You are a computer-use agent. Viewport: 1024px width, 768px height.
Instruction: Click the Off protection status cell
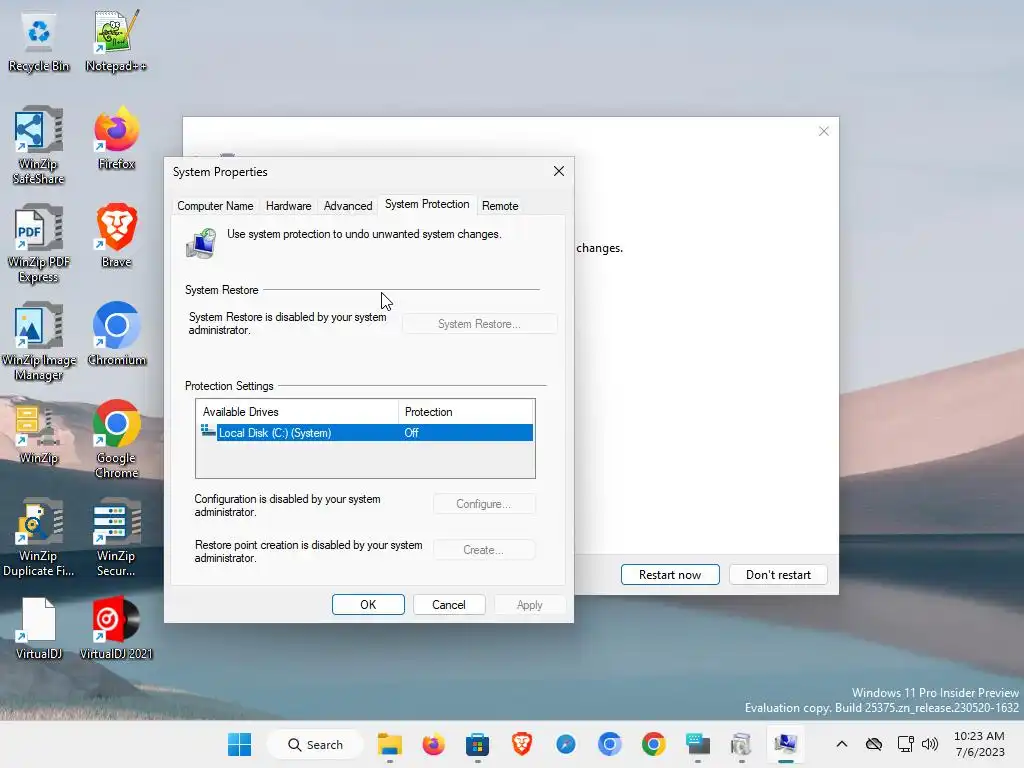coord(411,433)
